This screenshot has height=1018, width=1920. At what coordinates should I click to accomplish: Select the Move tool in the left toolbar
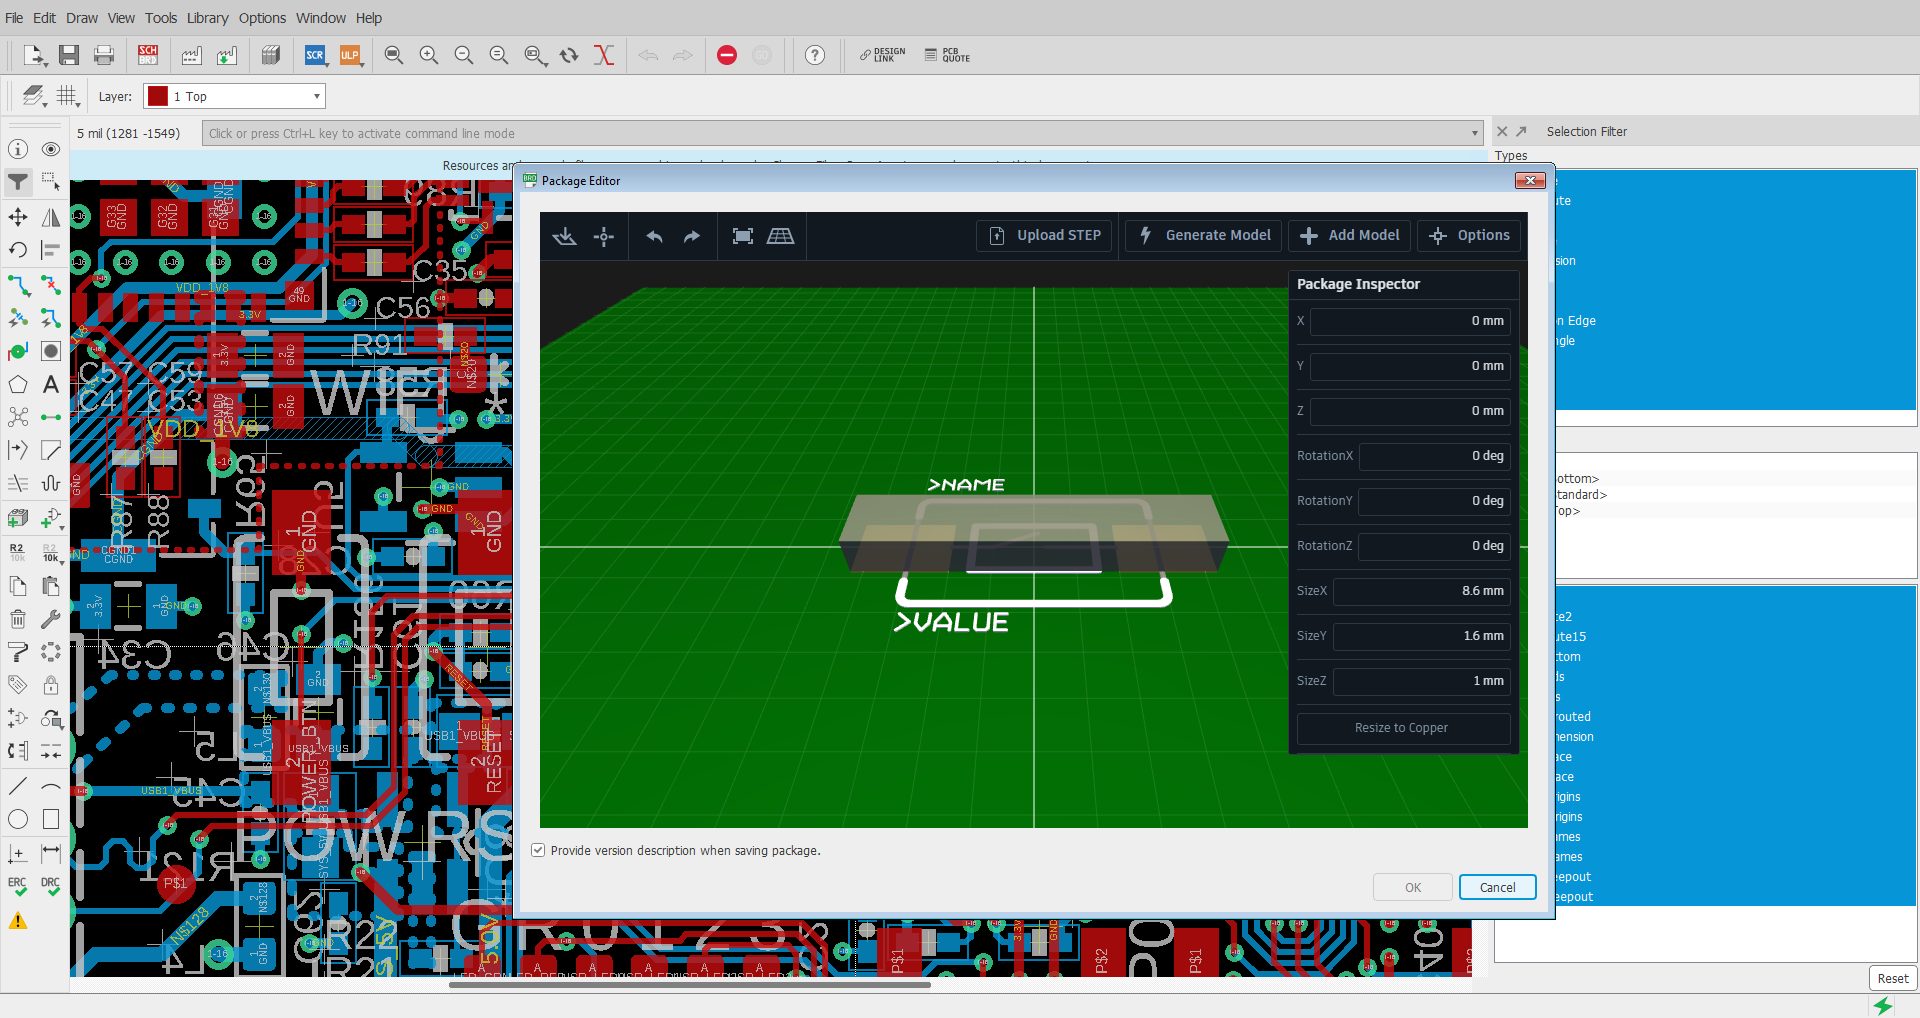click(17, 217)
